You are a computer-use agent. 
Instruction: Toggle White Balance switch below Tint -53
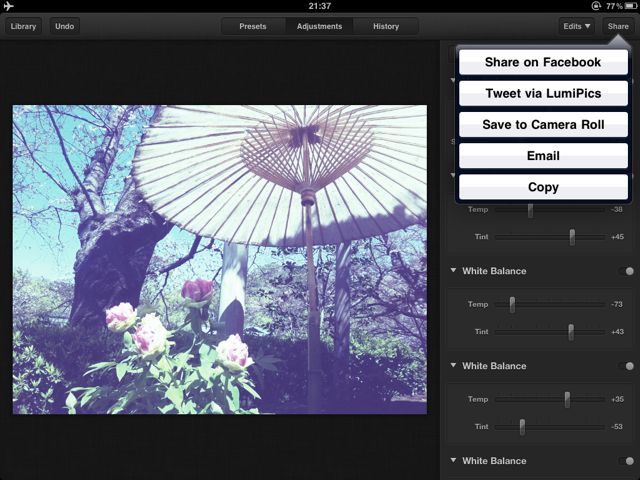pyautogui.click(x=627, y=461)
